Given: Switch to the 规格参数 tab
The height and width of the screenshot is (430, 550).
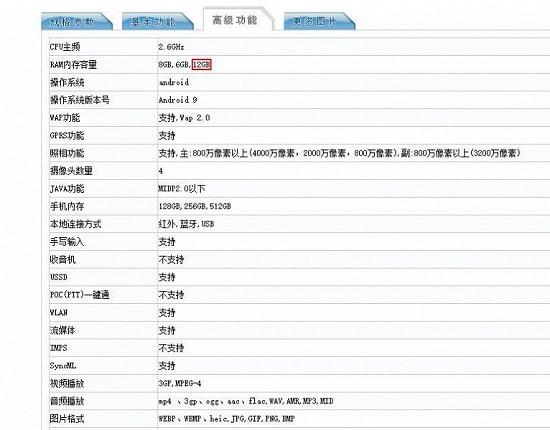Looking at the screenshot, I should point(77,22).
